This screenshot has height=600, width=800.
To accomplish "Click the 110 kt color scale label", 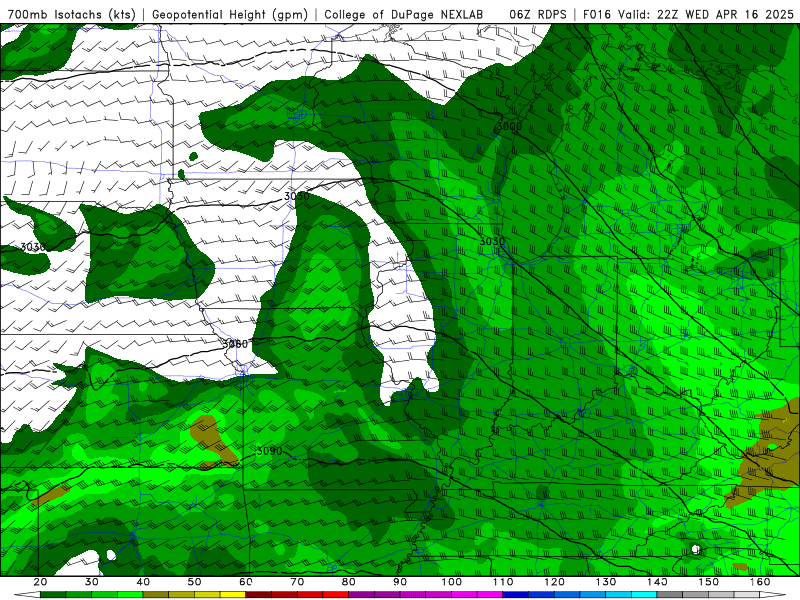I will click(x=503, y=582).
